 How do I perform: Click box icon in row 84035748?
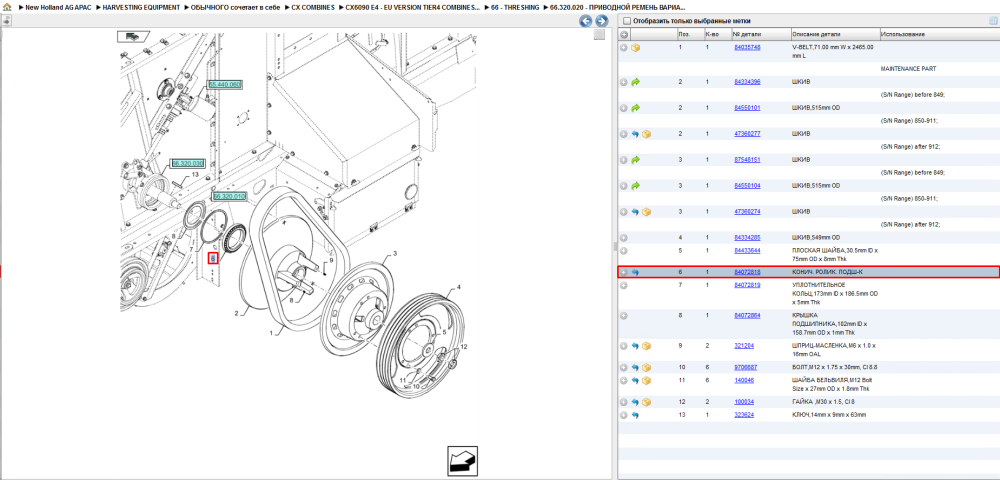636,48
